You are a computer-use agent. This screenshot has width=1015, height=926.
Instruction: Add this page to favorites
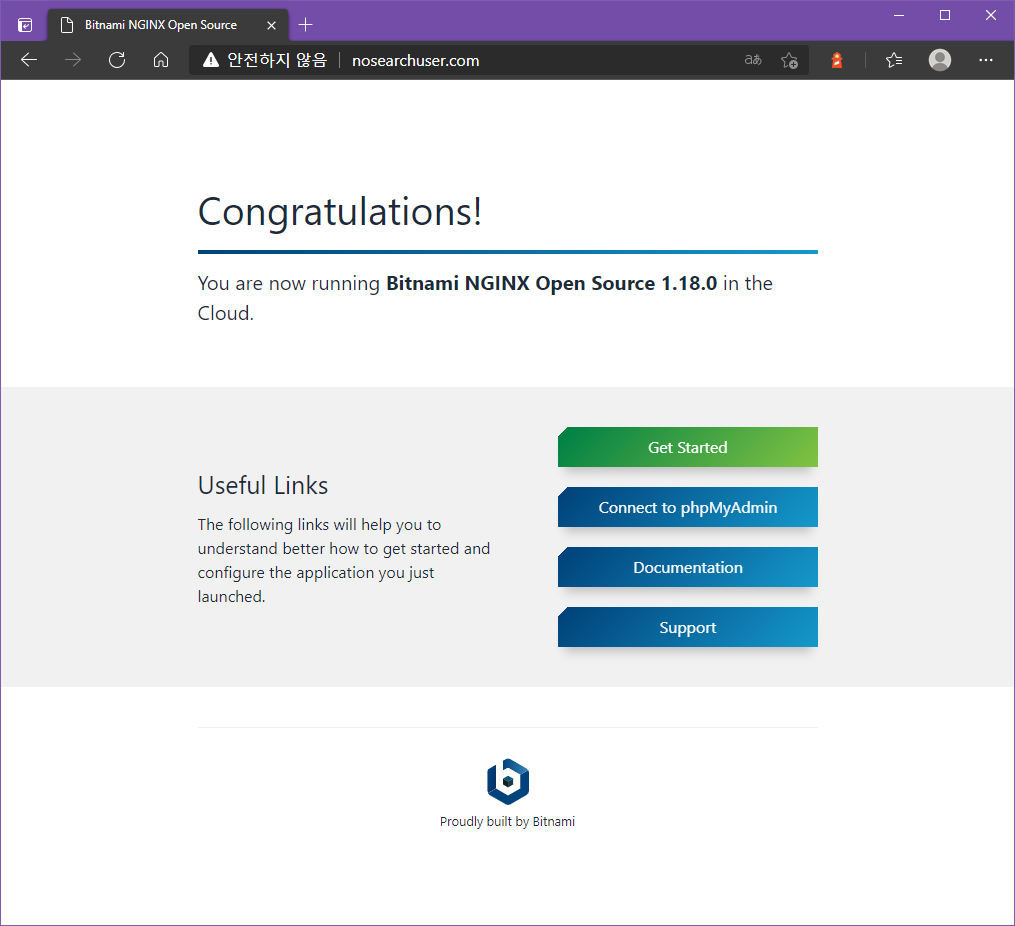[789, 60]
